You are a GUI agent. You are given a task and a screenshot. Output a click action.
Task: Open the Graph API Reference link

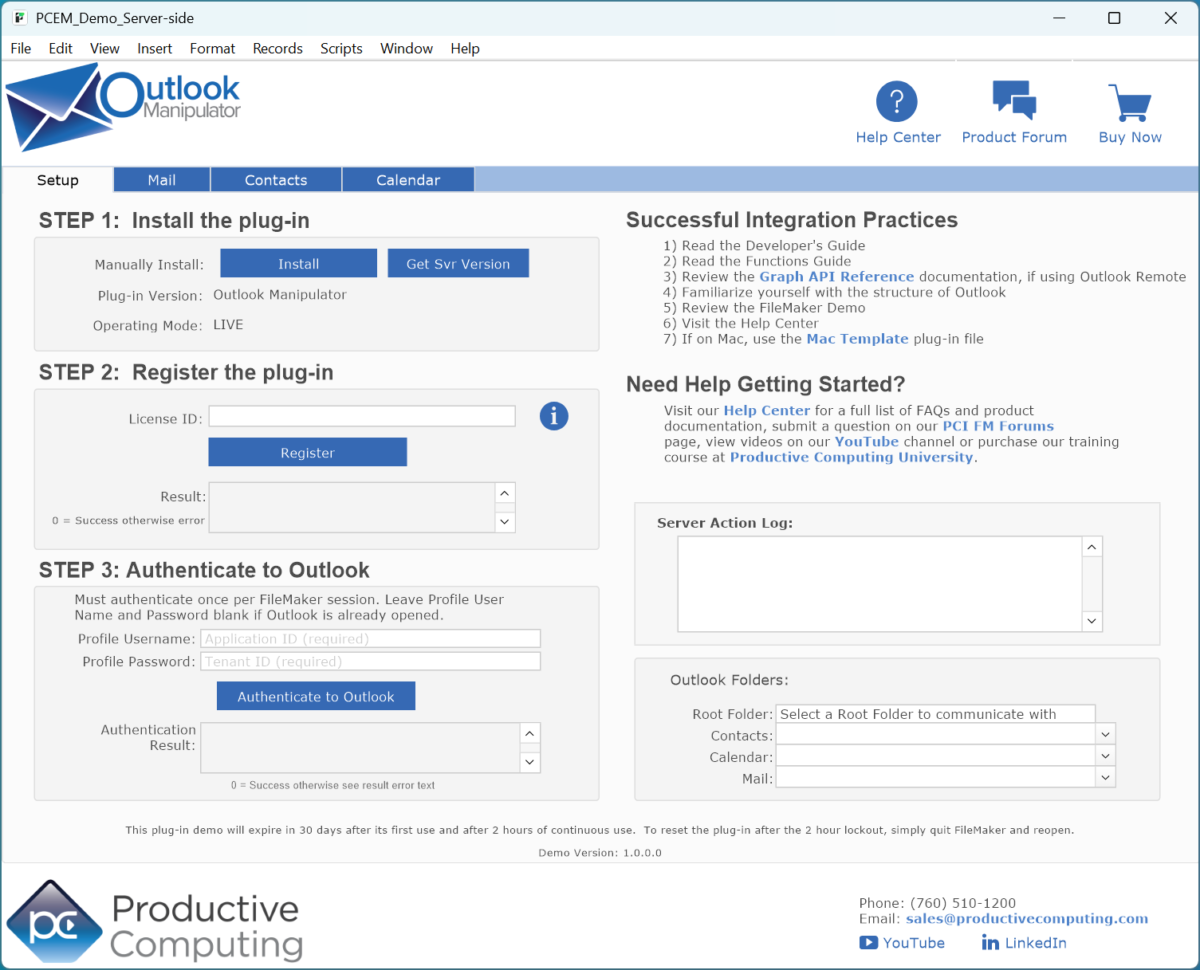[x=837, y=277]
